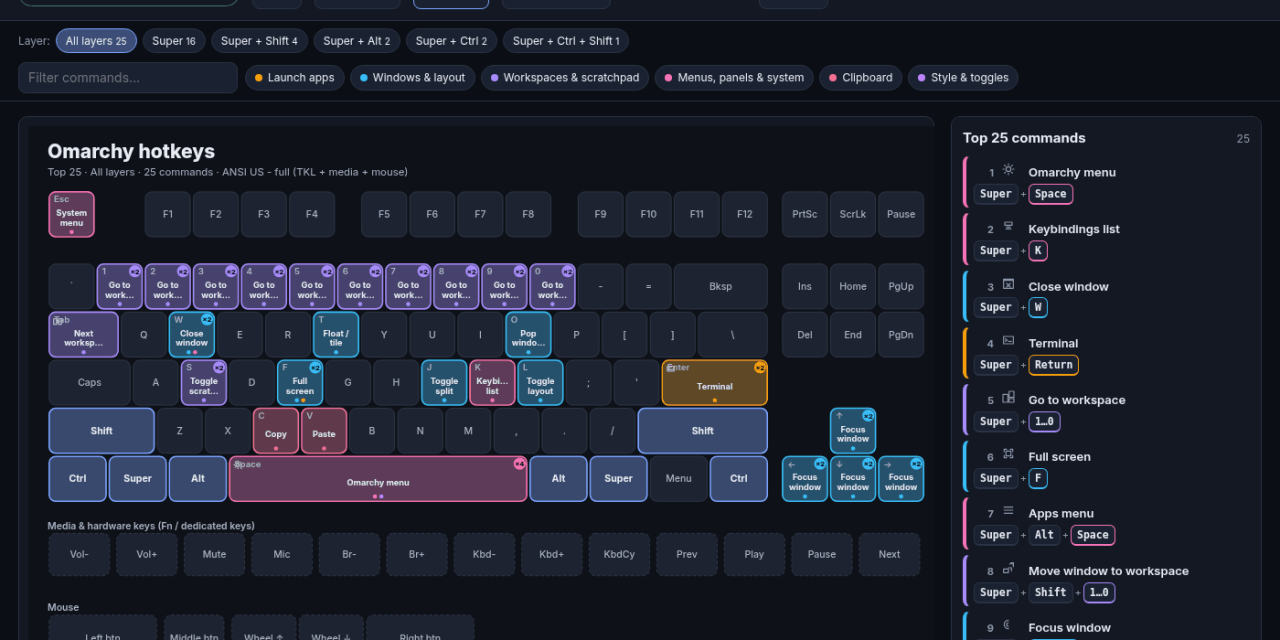
Task: Click the Focus window command icon
Action: [x=1008, y=626]
